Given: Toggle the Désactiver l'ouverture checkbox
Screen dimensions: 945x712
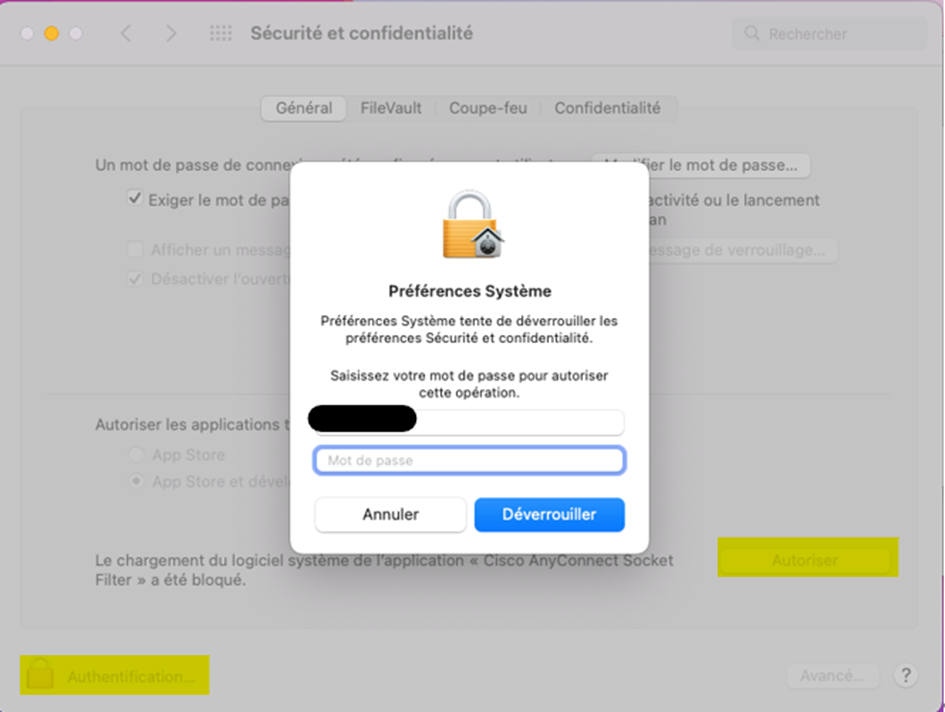Looking at the screenshot, I should coord(135,279).
